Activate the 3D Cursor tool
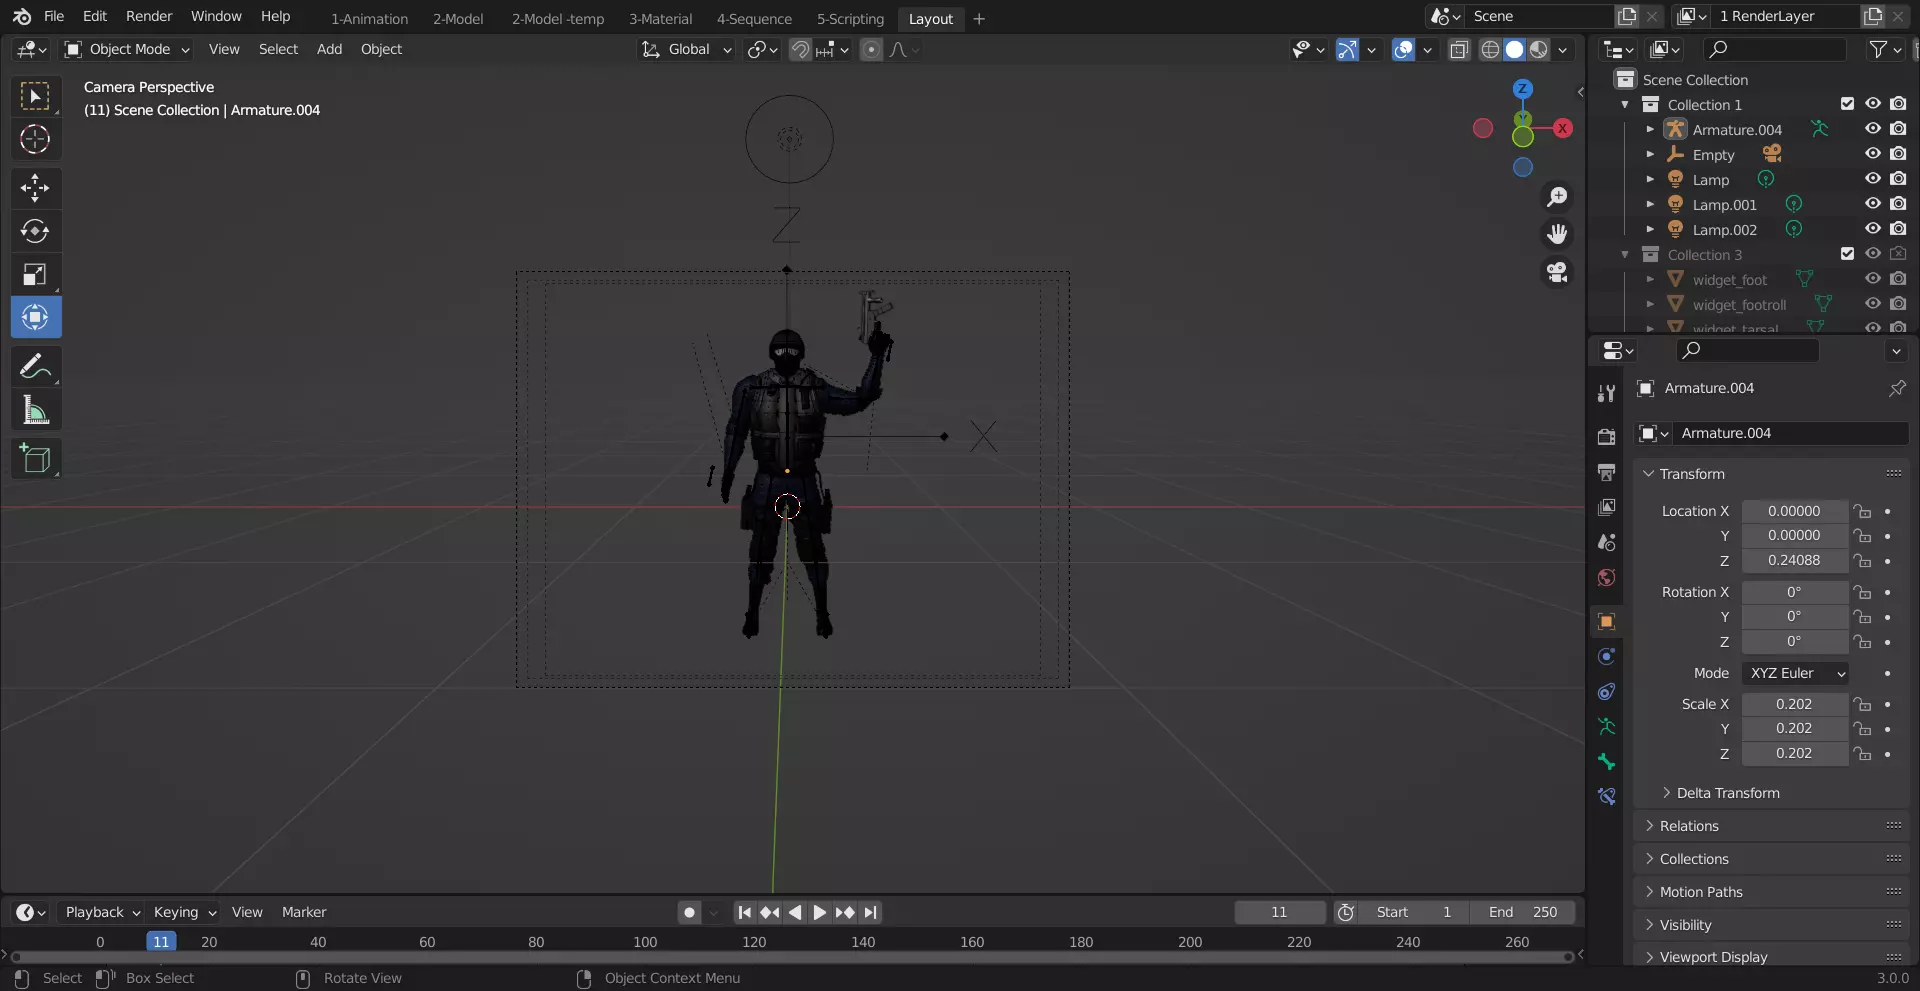The width and height of the screenshot is (1920, 991). pyautogui.click(x=35, y=139)
